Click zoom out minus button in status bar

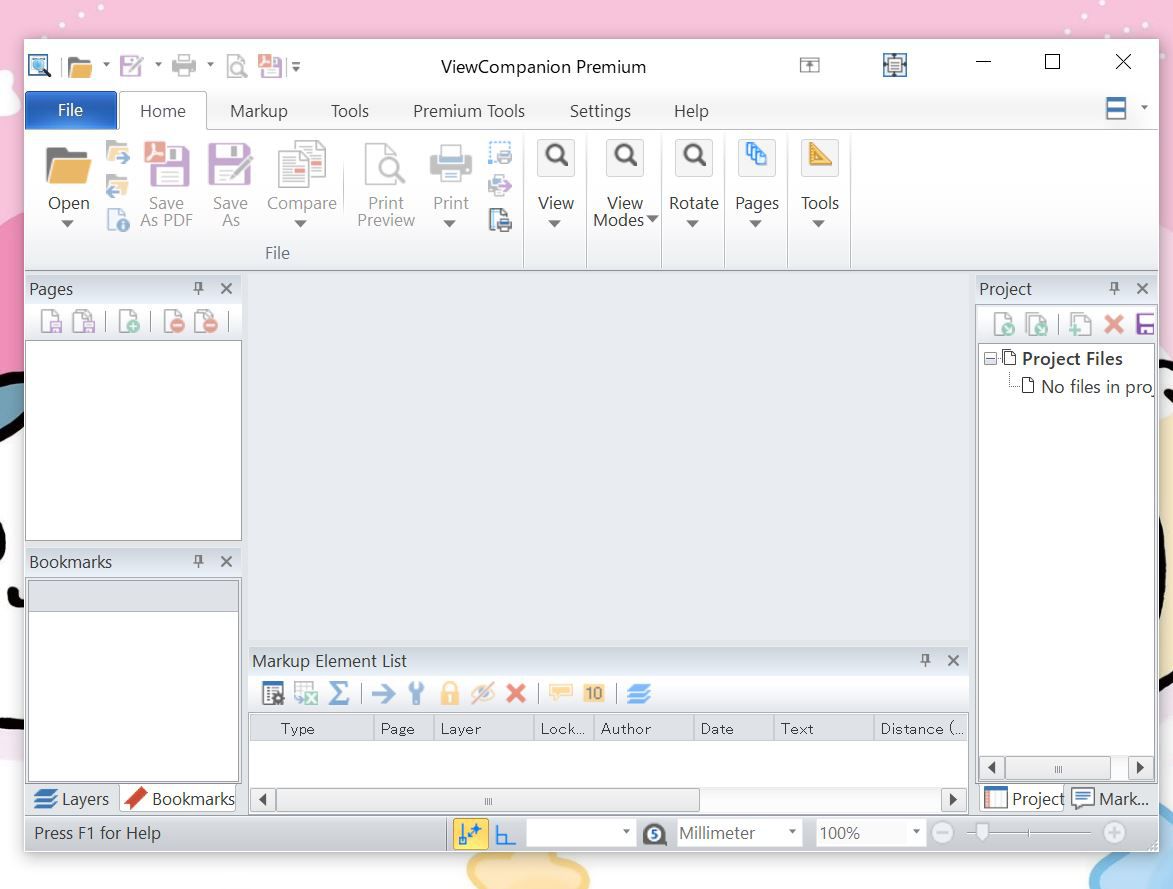tap(943, 832)
